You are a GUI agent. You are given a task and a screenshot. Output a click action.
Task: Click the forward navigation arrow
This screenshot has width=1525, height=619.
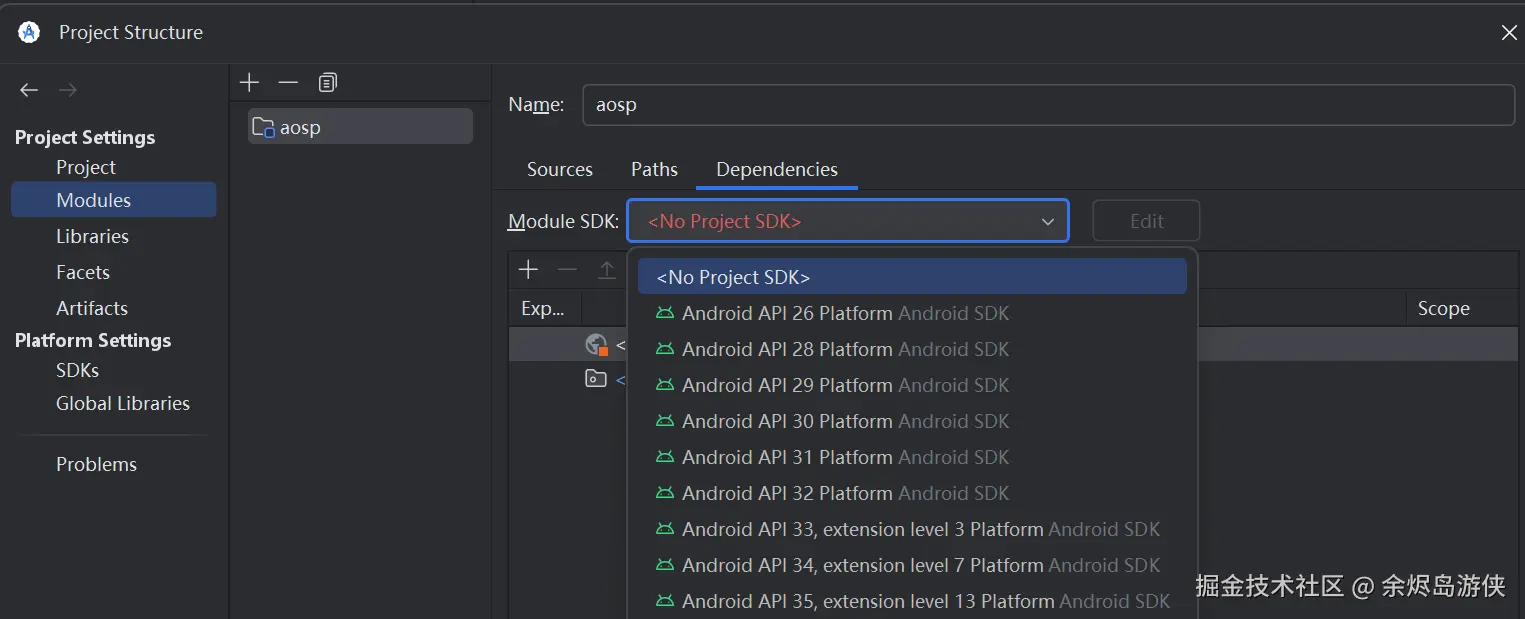click(67, 90)
